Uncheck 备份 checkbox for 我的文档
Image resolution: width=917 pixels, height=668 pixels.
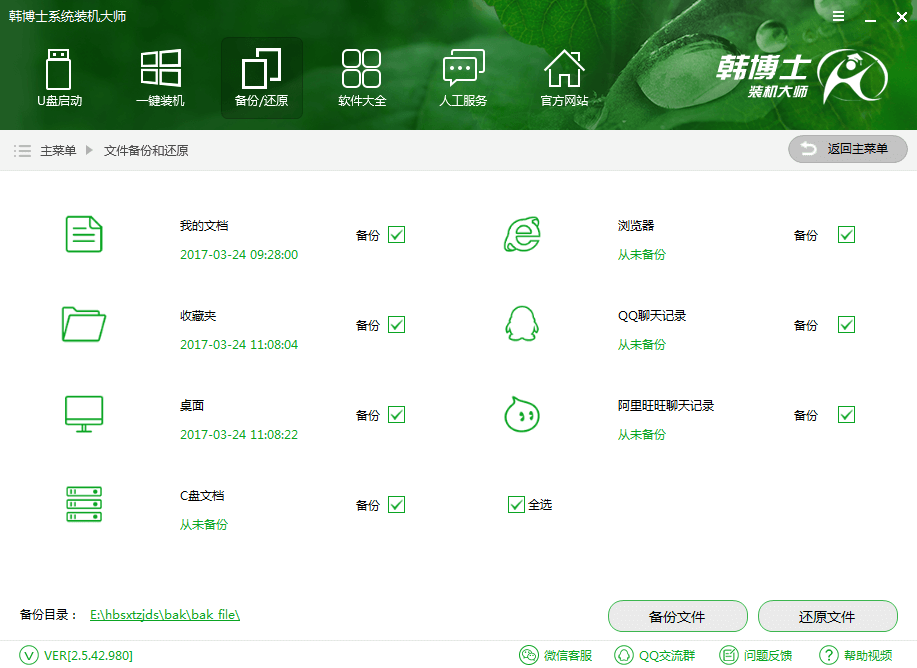(396, 235)
